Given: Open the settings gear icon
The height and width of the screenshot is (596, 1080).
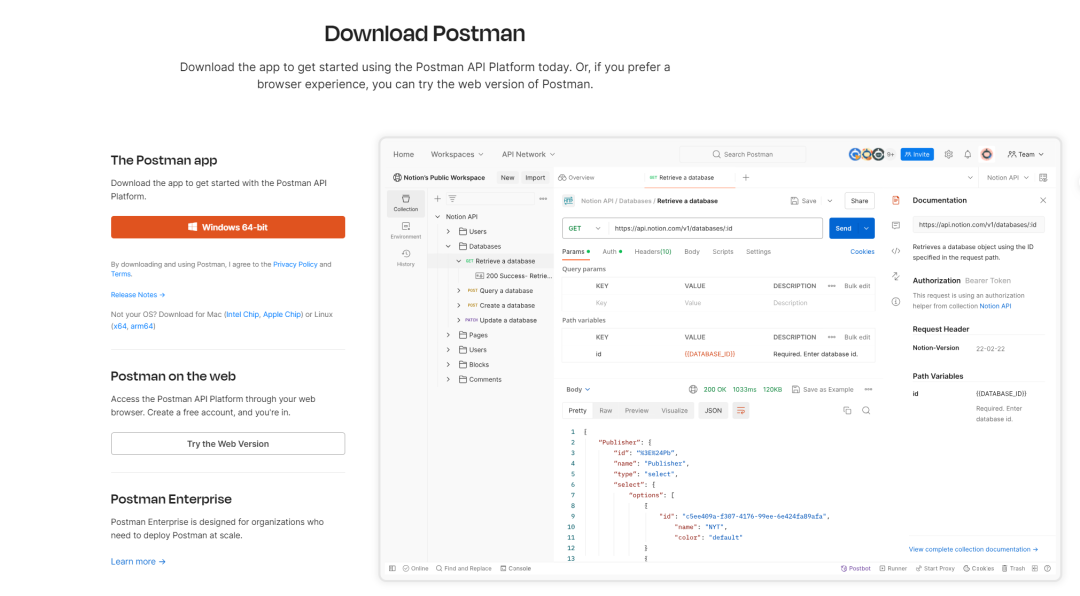Looking at the screenshot, I should pyautogui.click(x=948, y=154).
